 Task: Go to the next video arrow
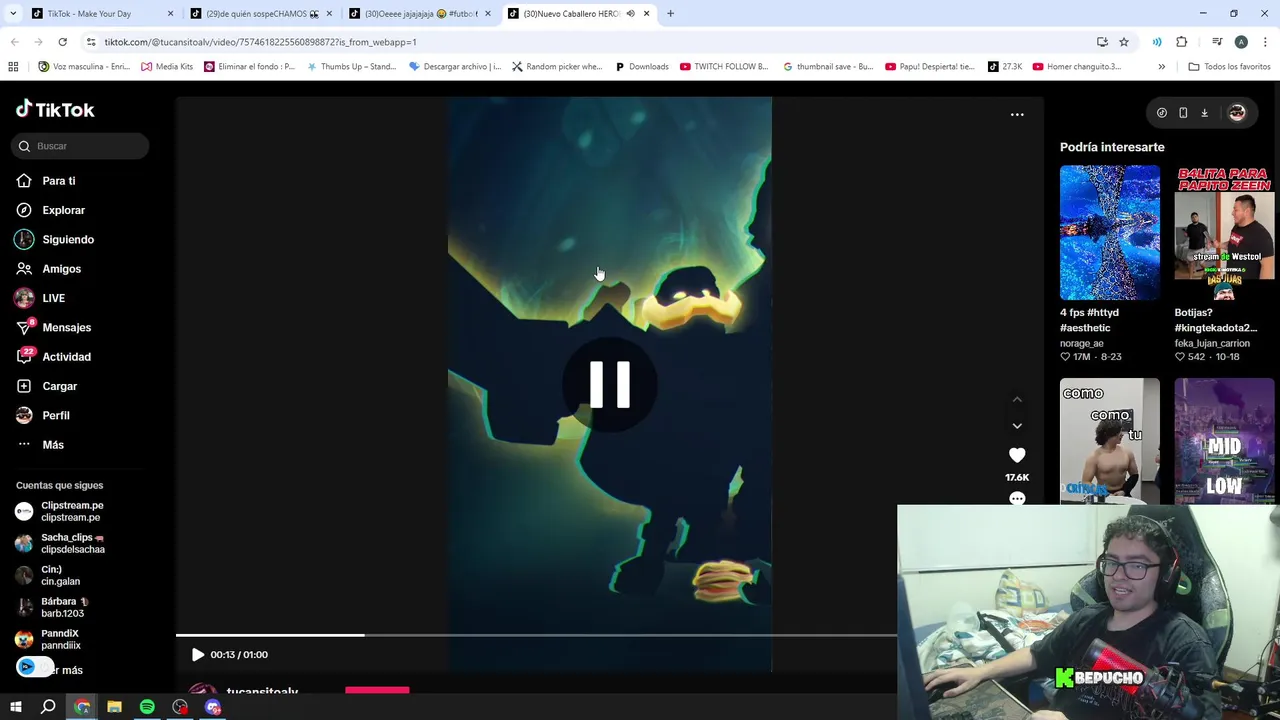[x=1017, y=426]
